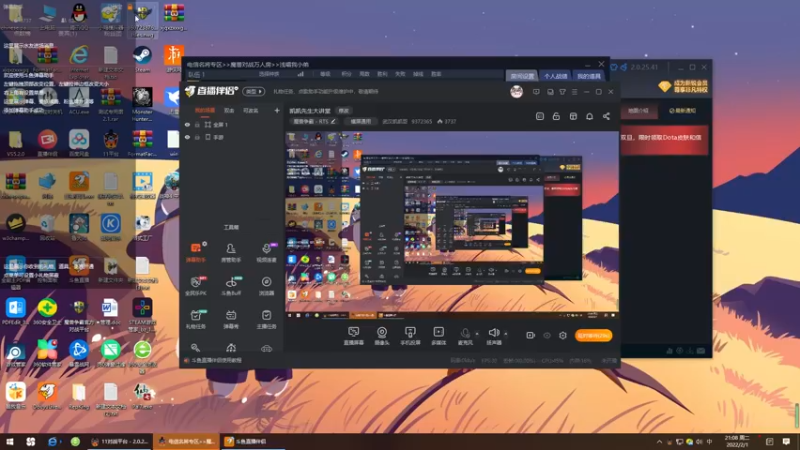Add a new scene with plus icon

[277, 110]
